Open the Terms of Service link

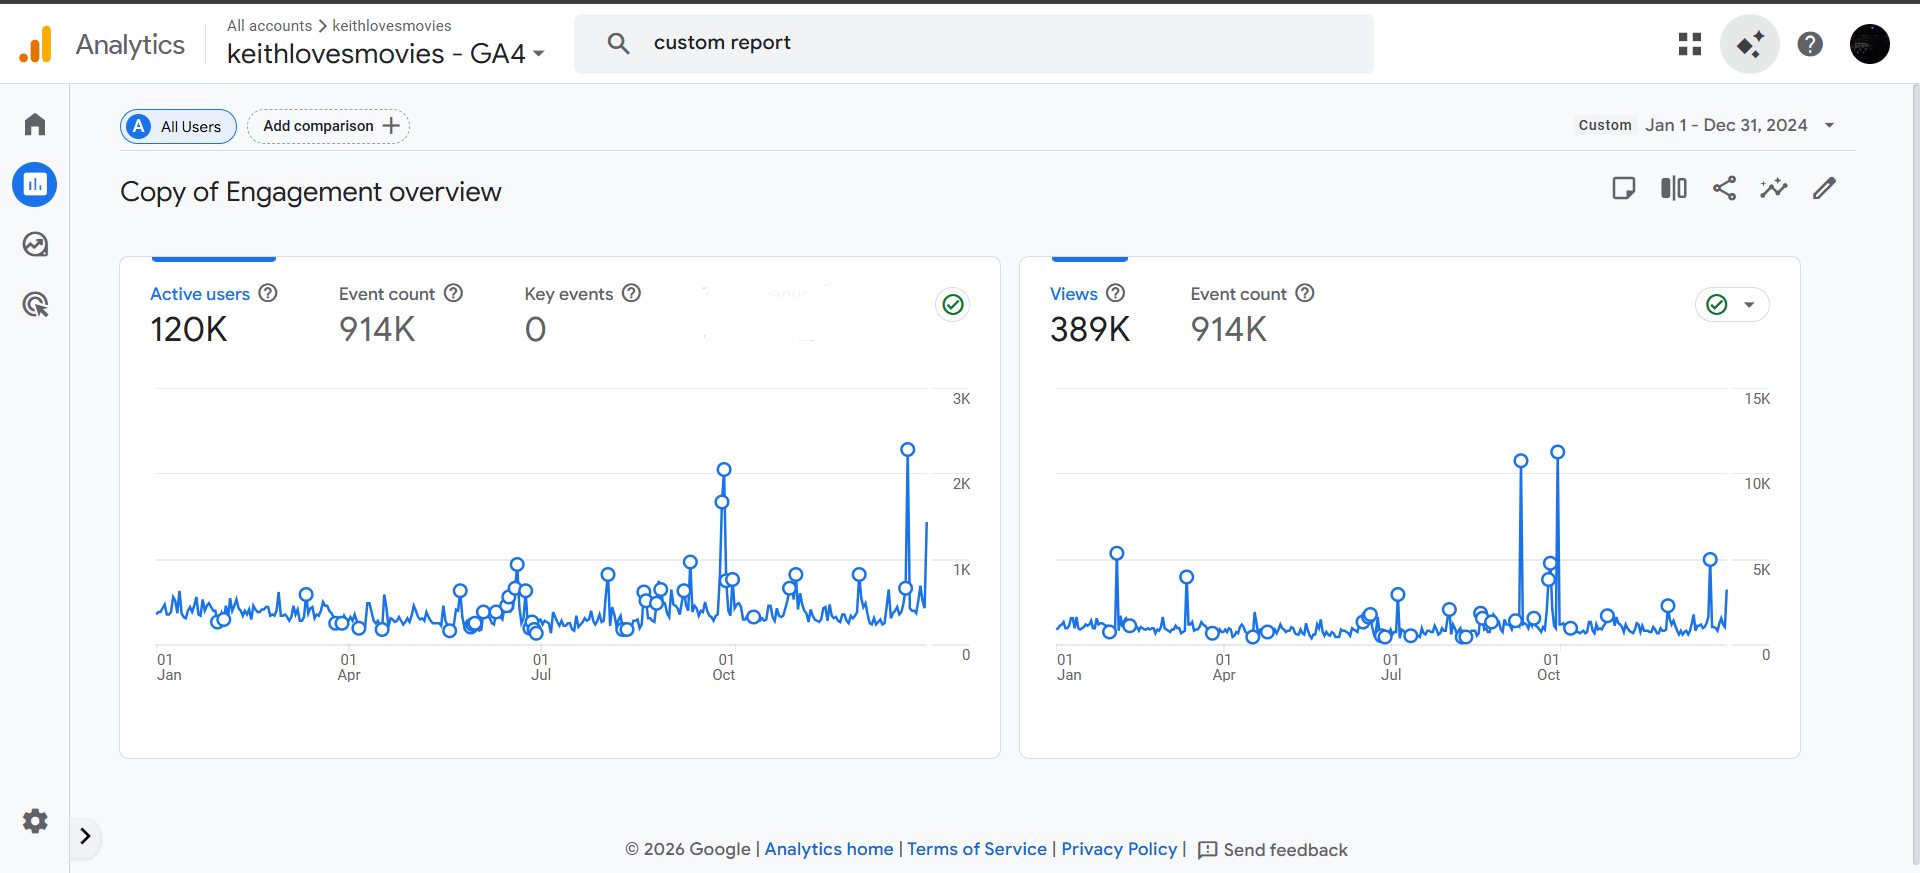(x=976, y=849)
